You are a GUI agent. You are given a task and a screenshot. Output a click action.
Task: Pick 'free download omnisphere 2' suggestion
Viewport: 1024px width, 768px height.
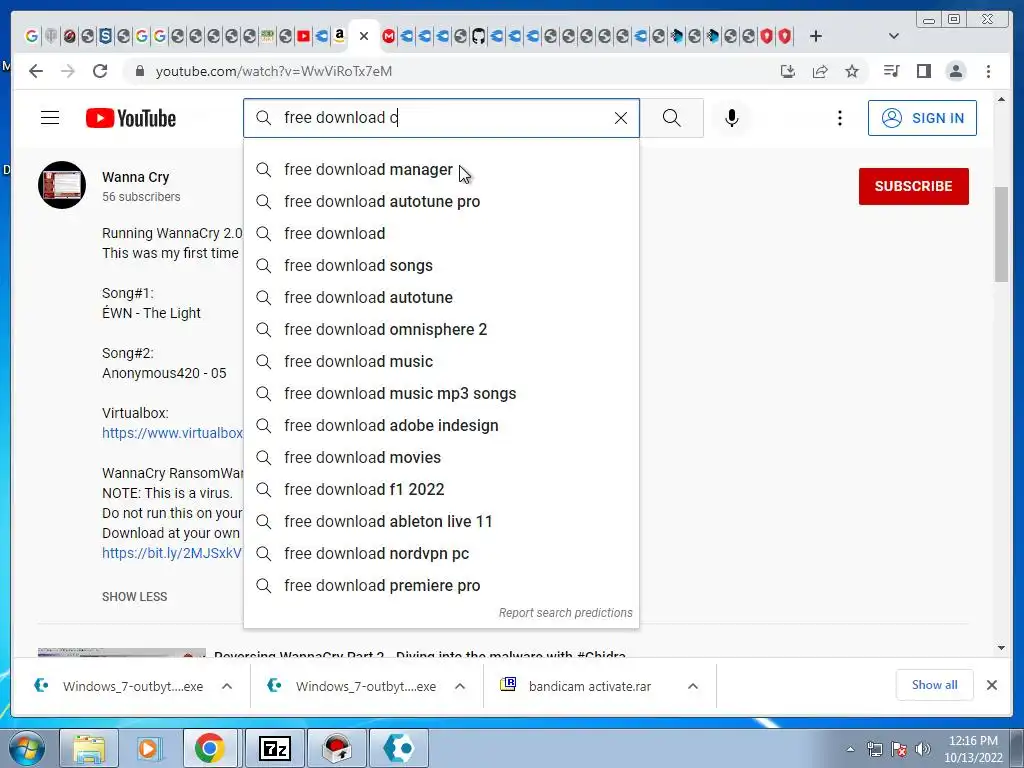tap(441, 330)
